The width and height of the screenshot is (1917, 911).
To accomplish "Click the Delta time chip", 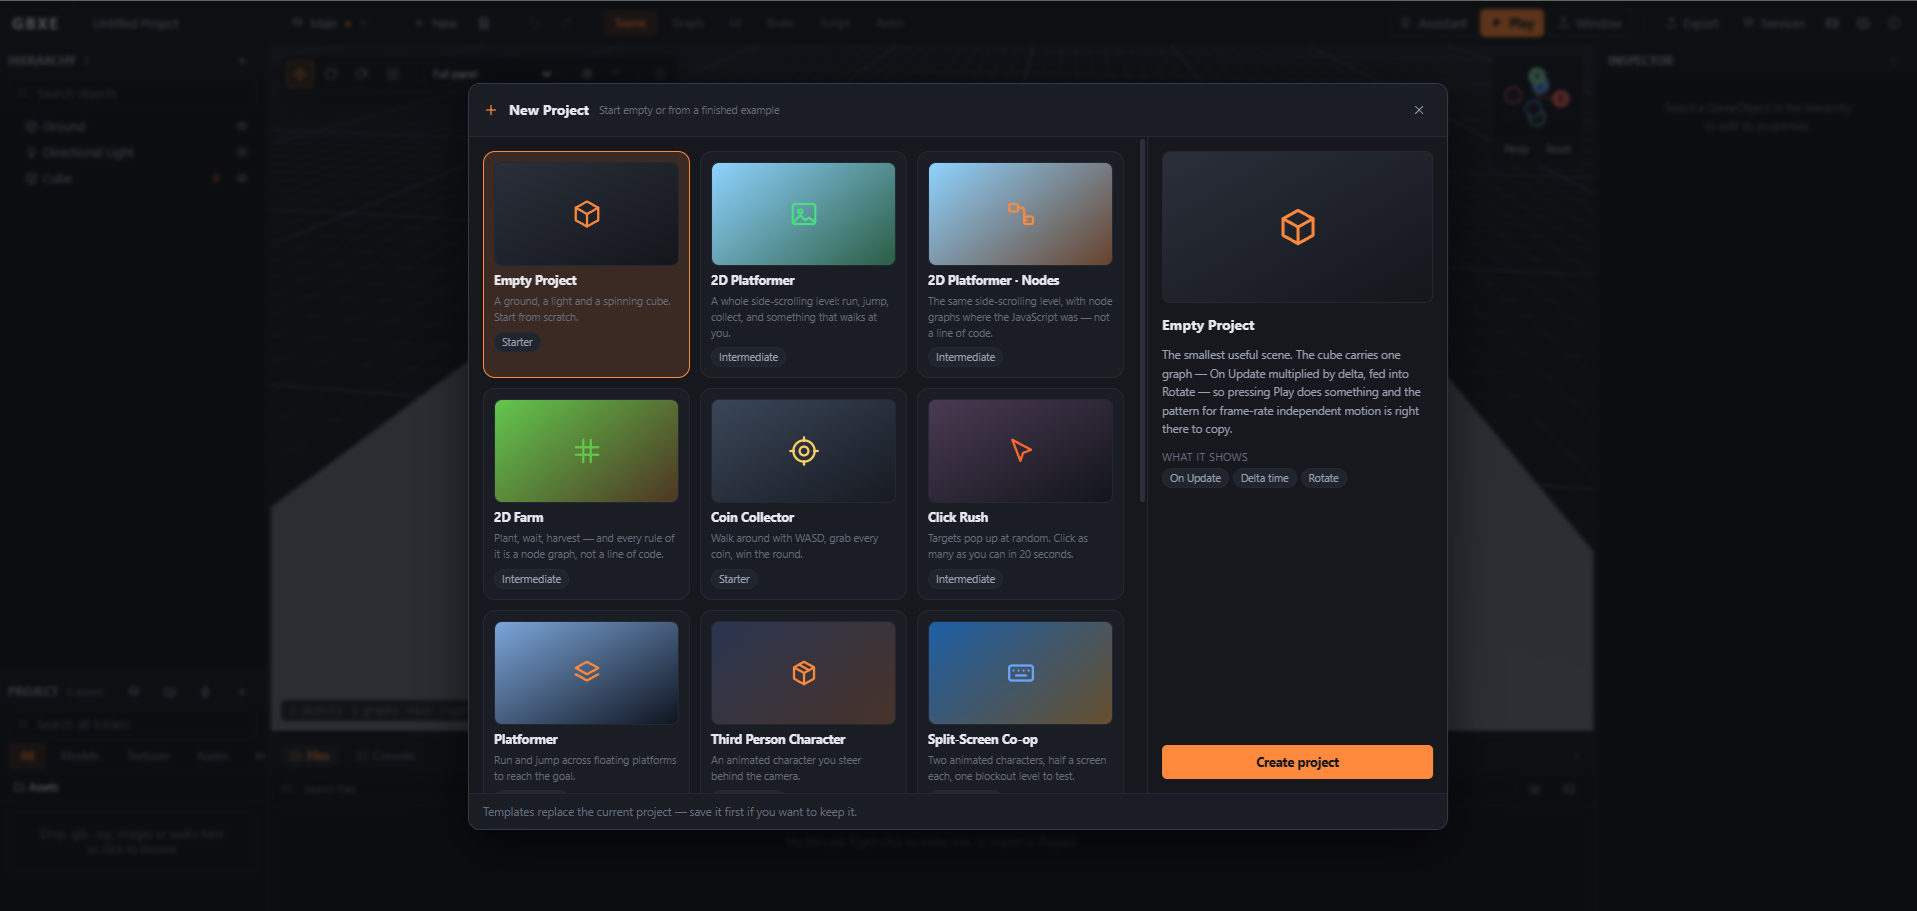I will [x=1264, y=478].
